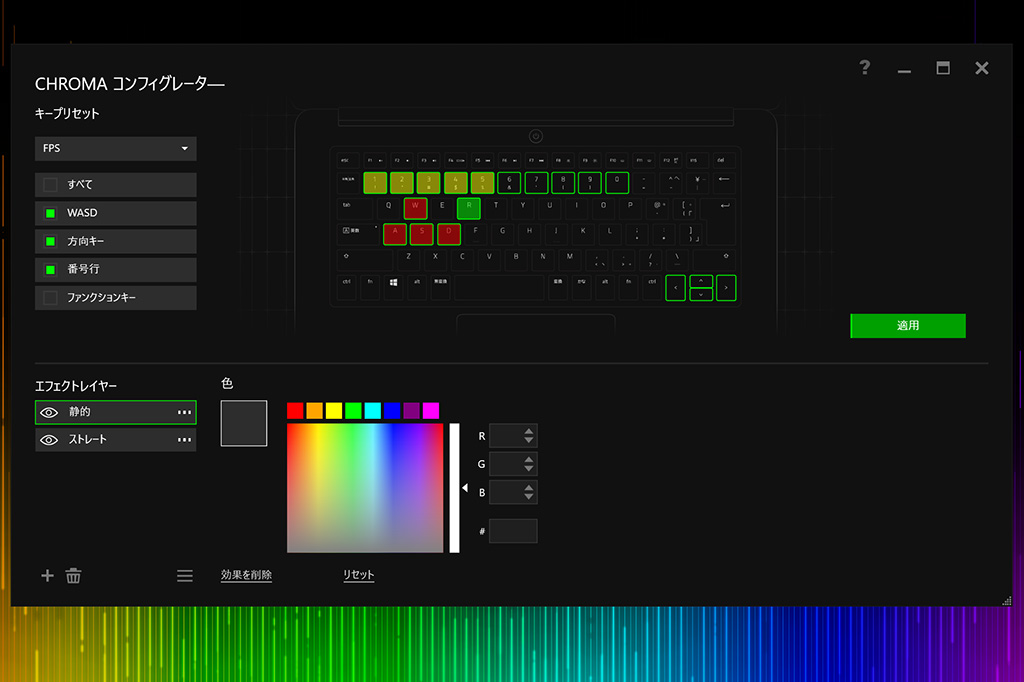Increase the B value with up arrow
The height and width of the screenshot is (682, 1024).
pos(529,487)
